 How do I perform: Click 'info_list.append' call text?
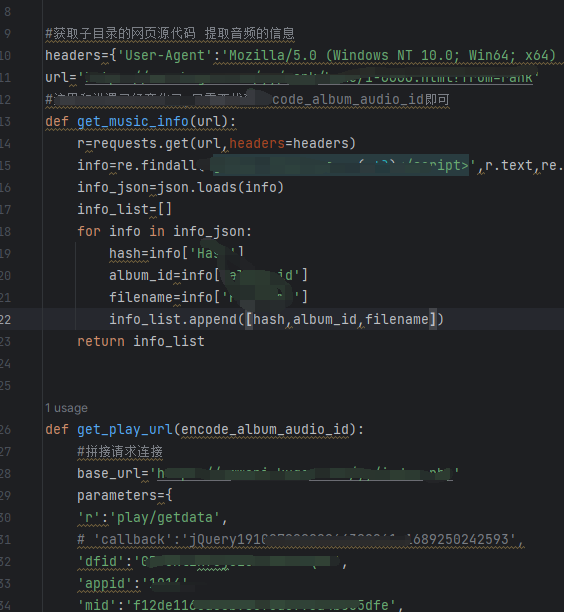coord(173,320)
